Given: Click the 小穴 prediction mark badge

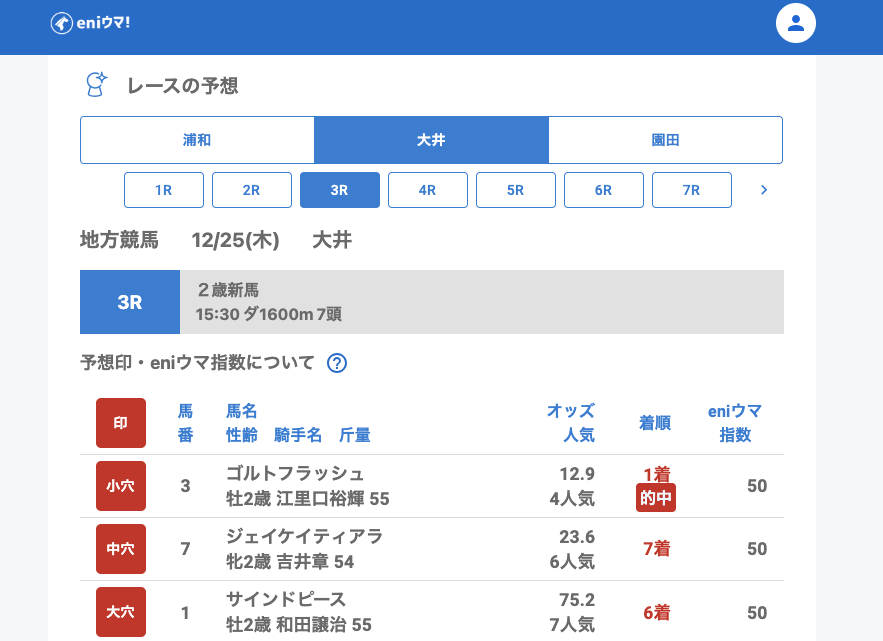Looking at the screenshot, I should point(121,486).
